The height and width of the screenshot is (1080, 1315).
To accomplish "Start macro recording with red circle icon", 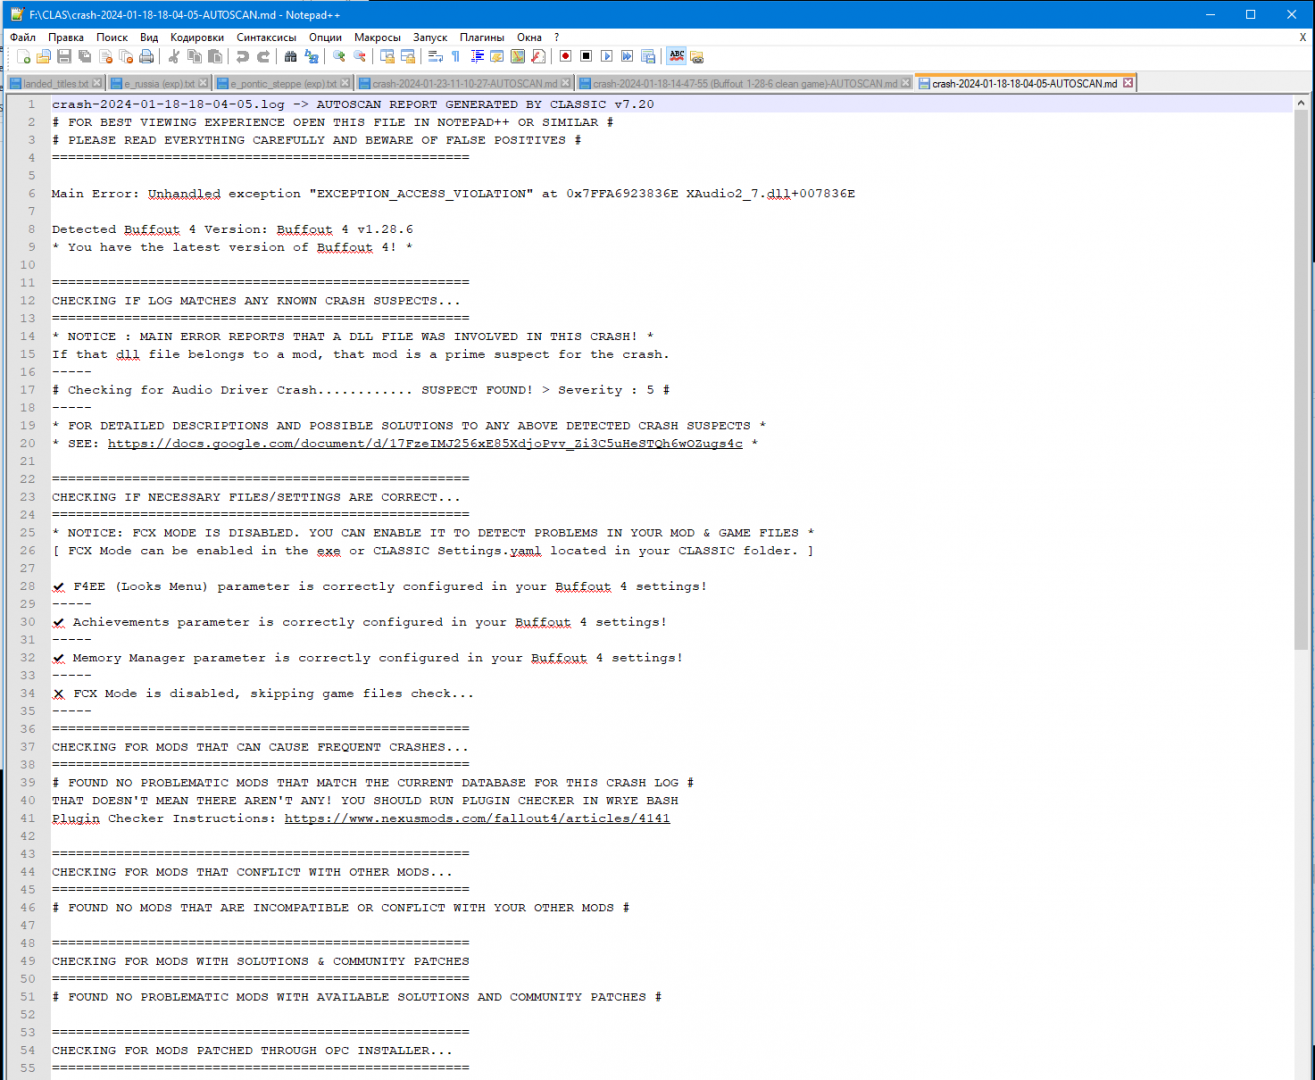I will [x=565, y=57].
